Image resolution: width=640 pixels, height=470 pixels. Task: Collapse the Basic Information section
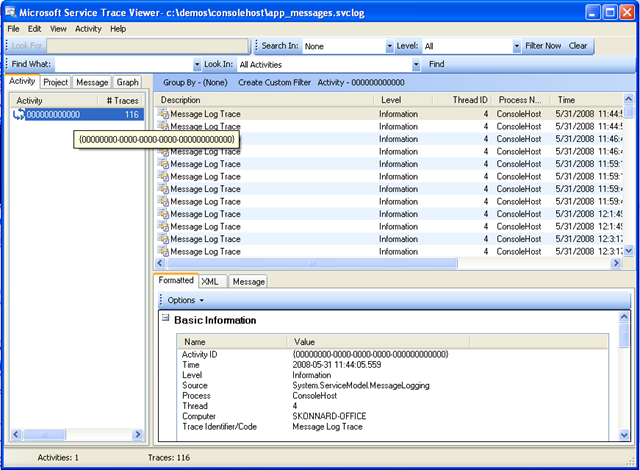coord(165,318)
